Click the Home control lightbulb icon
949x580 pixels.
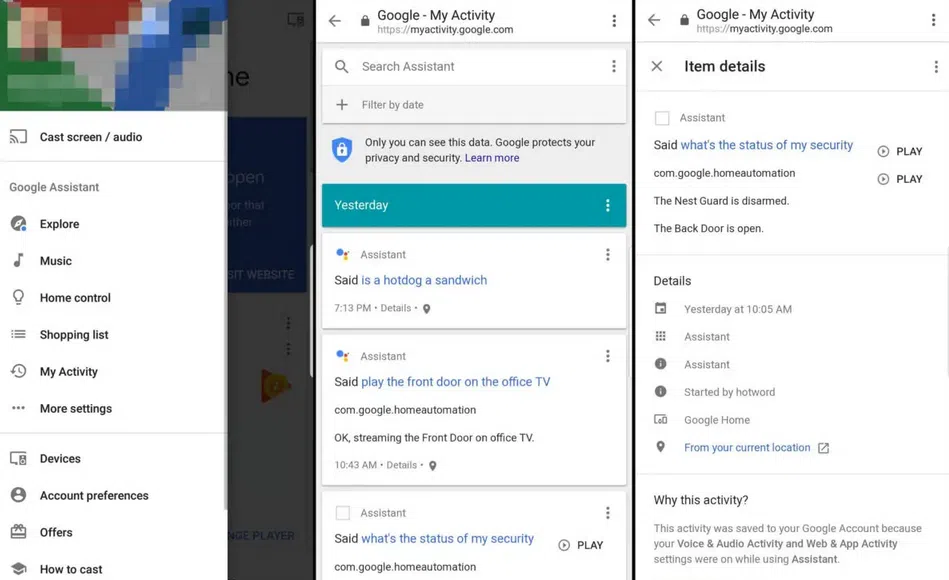click(19, 297)
